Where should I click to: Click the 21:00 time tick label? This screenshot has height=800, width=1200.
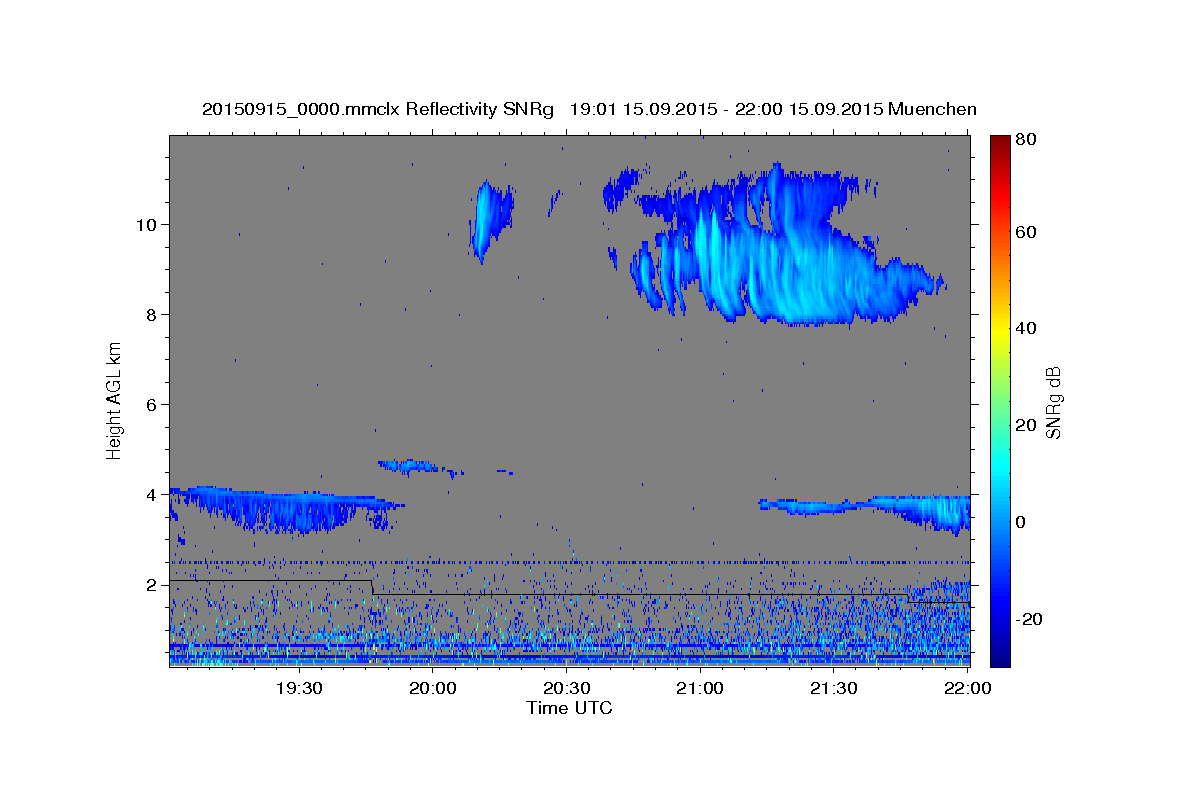point(700,688)
